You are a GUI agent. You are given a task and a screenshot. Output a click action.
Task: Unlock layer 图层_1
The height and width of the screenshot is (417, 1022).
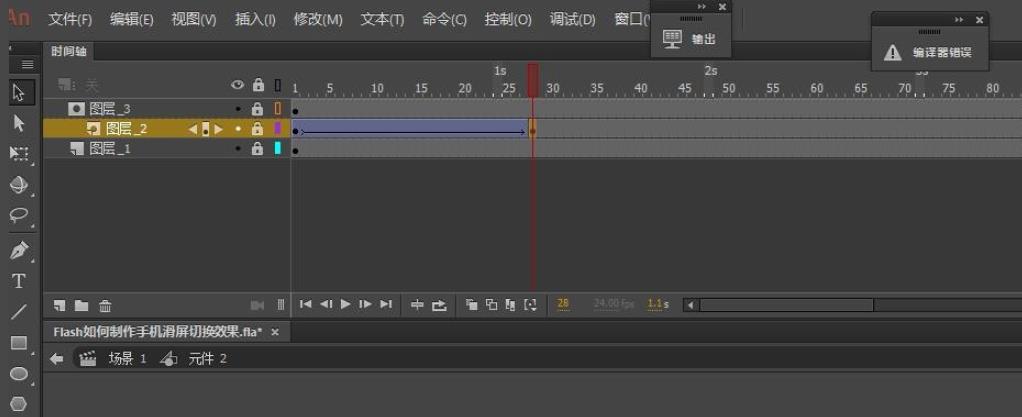(x=257, y=149)
